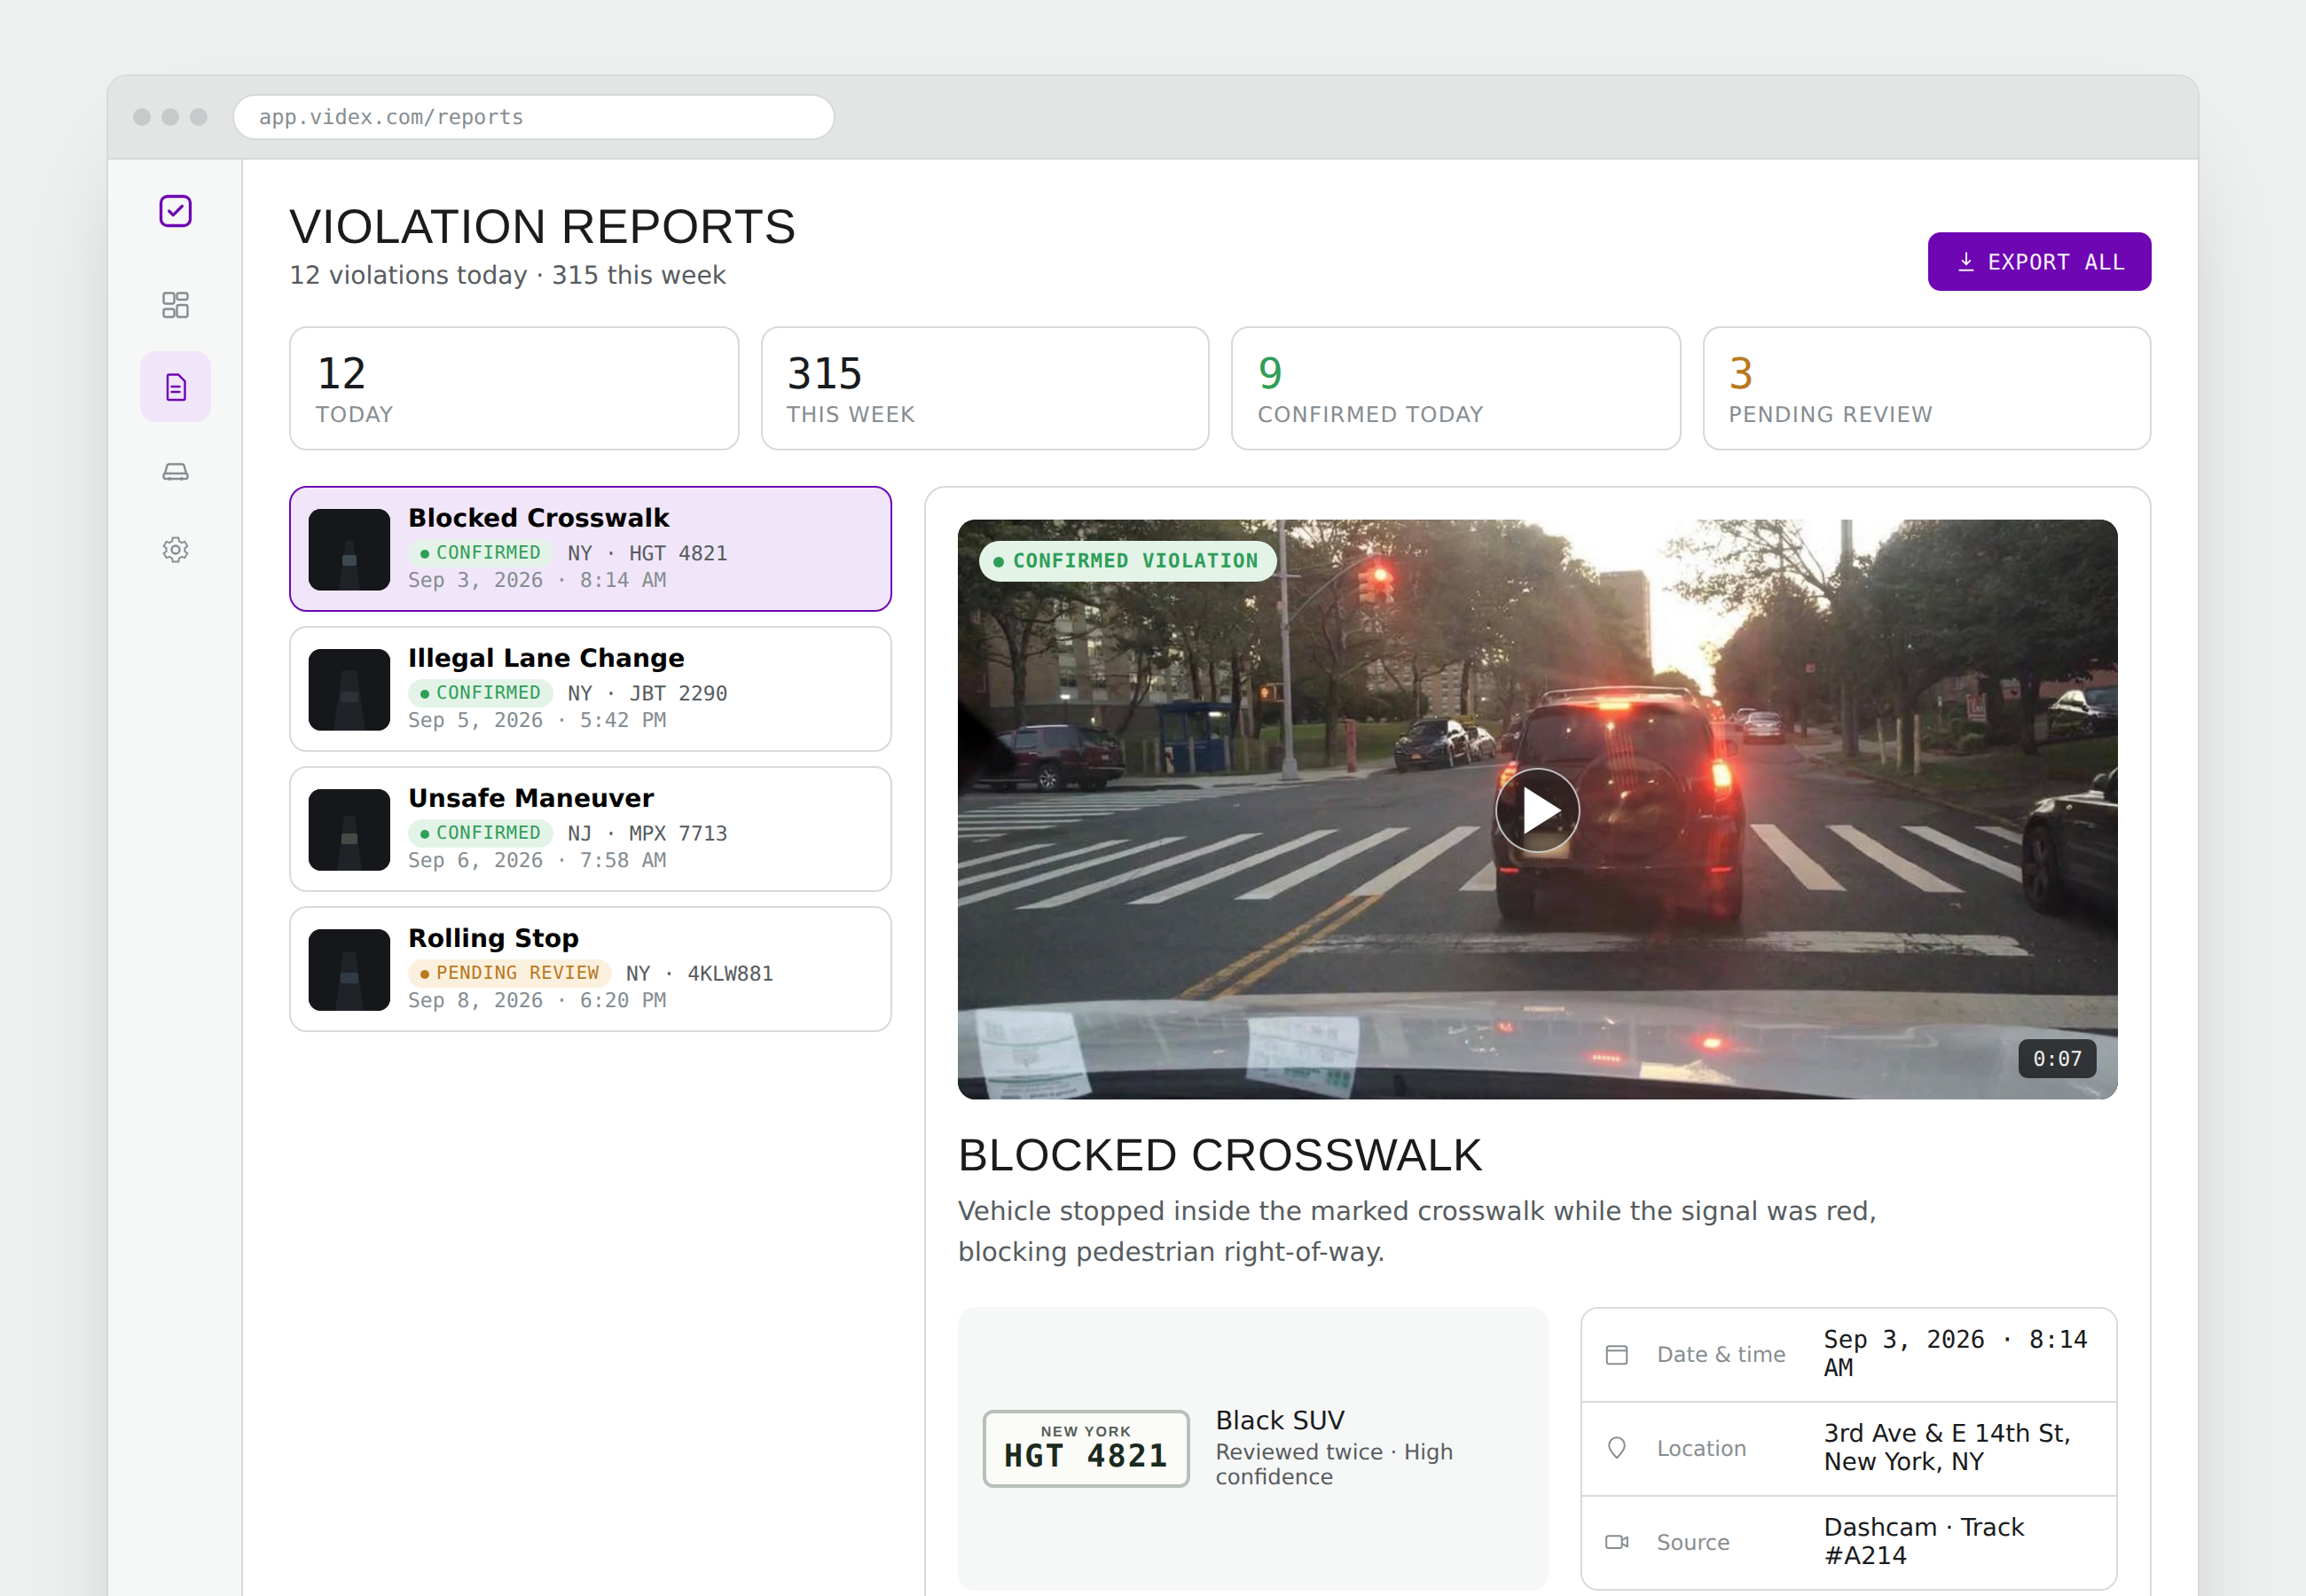The width and height of the screenshot is (2306, 1596).
Task: Open the Illegal Lane Change report card
Action: coord(590,689)
